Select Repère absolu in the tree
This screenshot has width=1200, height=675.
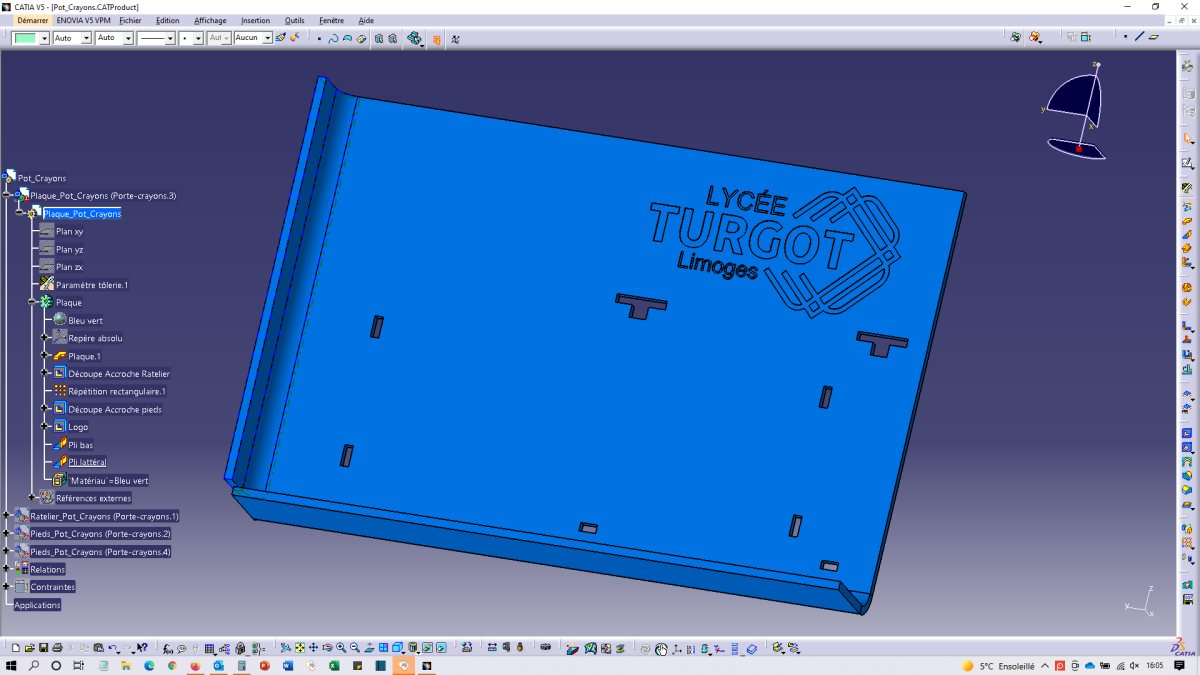point(95,338)
